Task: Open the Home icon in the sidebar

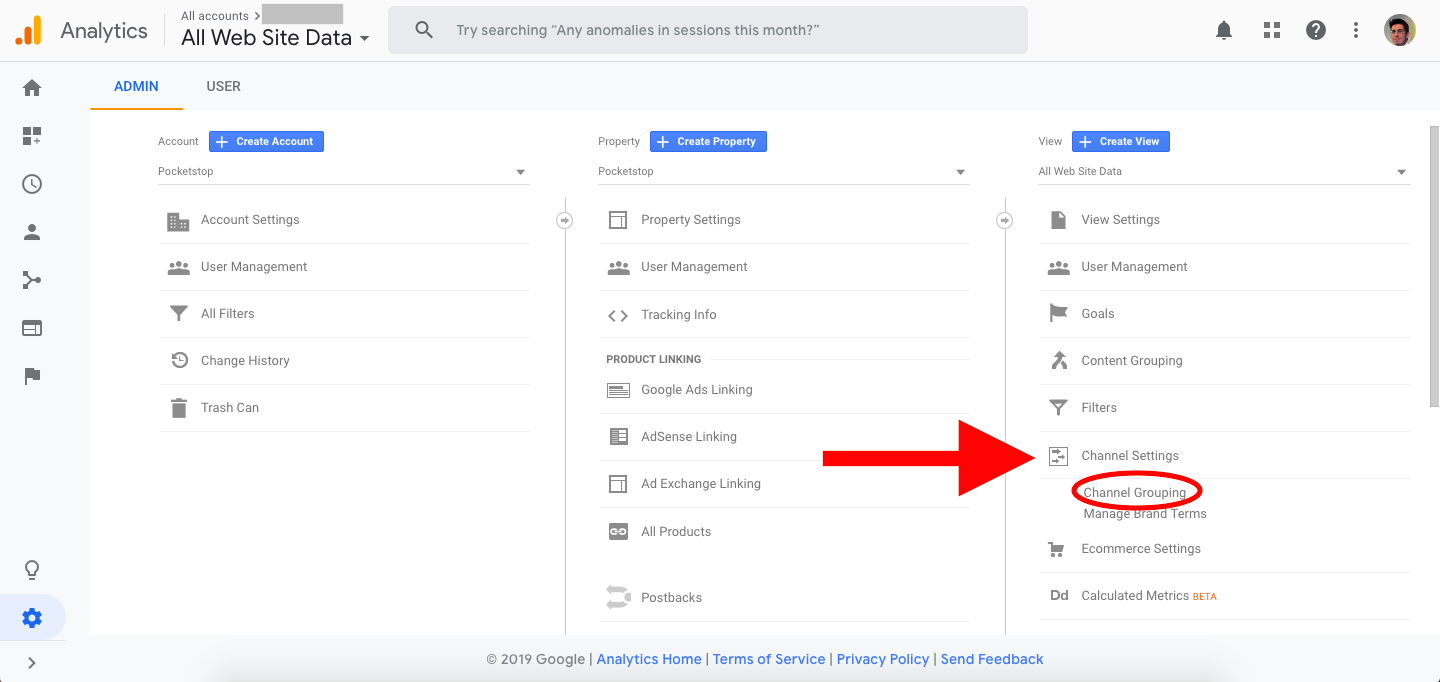Action: point(31,88)
